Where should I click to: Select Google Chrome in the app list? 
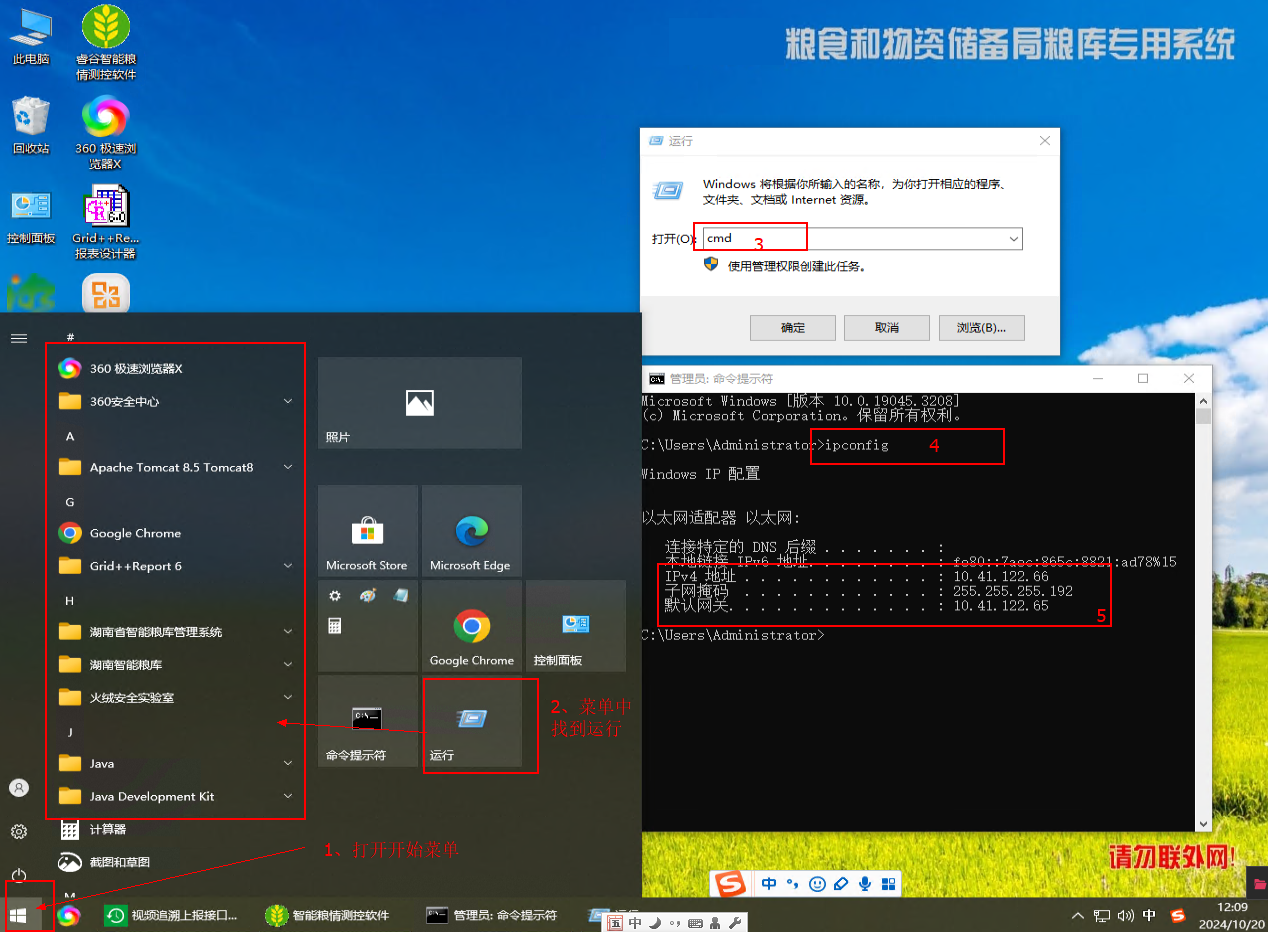(x=135, y=533)
